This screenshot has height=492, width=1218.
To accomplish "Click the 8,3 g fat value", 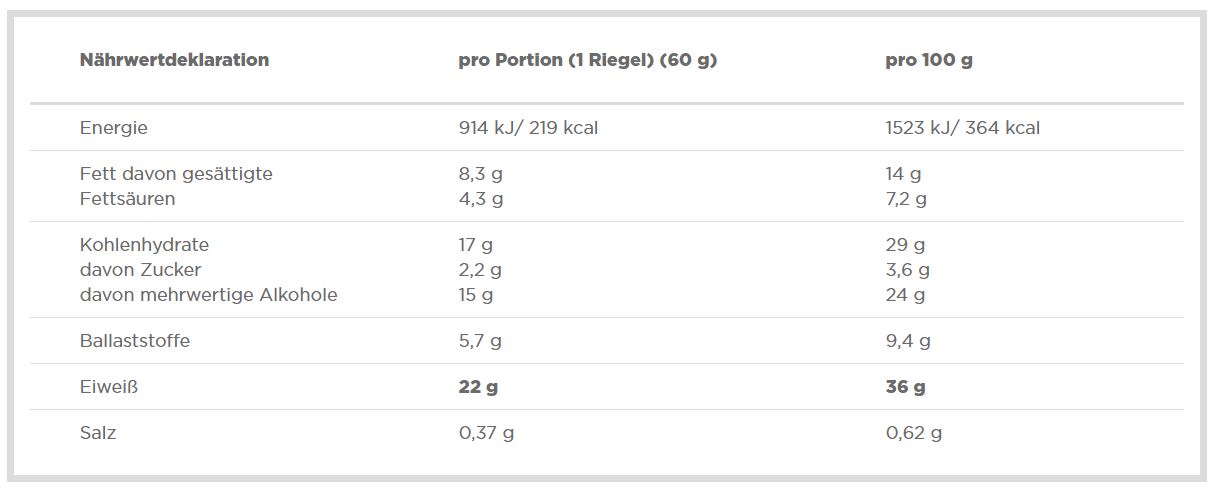I will coord(480,174).
